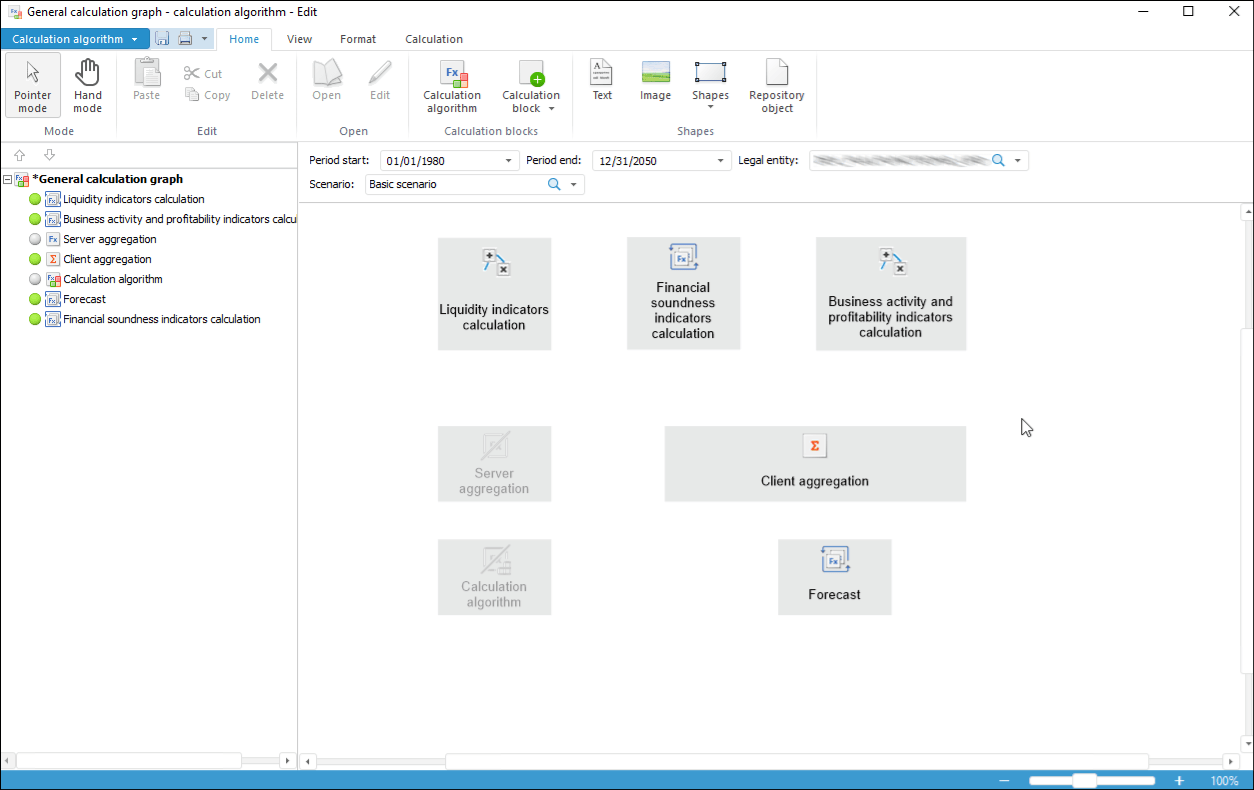Image resolution: width=1254 pixels, height=790 pixels.
Task: Select the Client aggregation block on canvas
Action: point(815,464)
